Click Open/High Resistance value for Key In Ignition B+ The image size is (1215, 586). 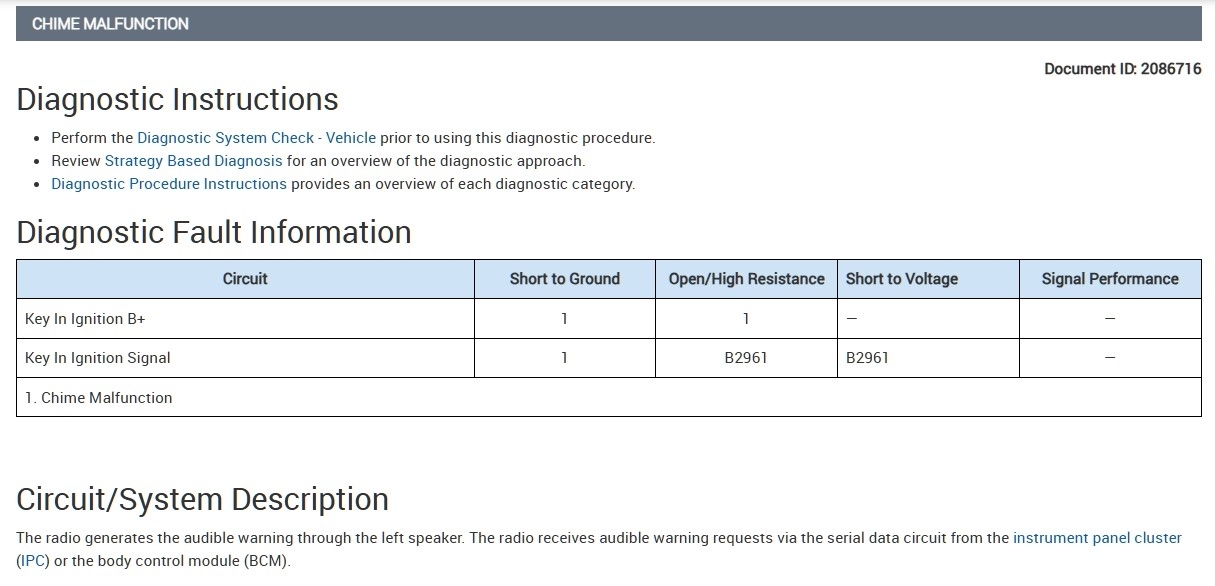click(x=746, y=319)
